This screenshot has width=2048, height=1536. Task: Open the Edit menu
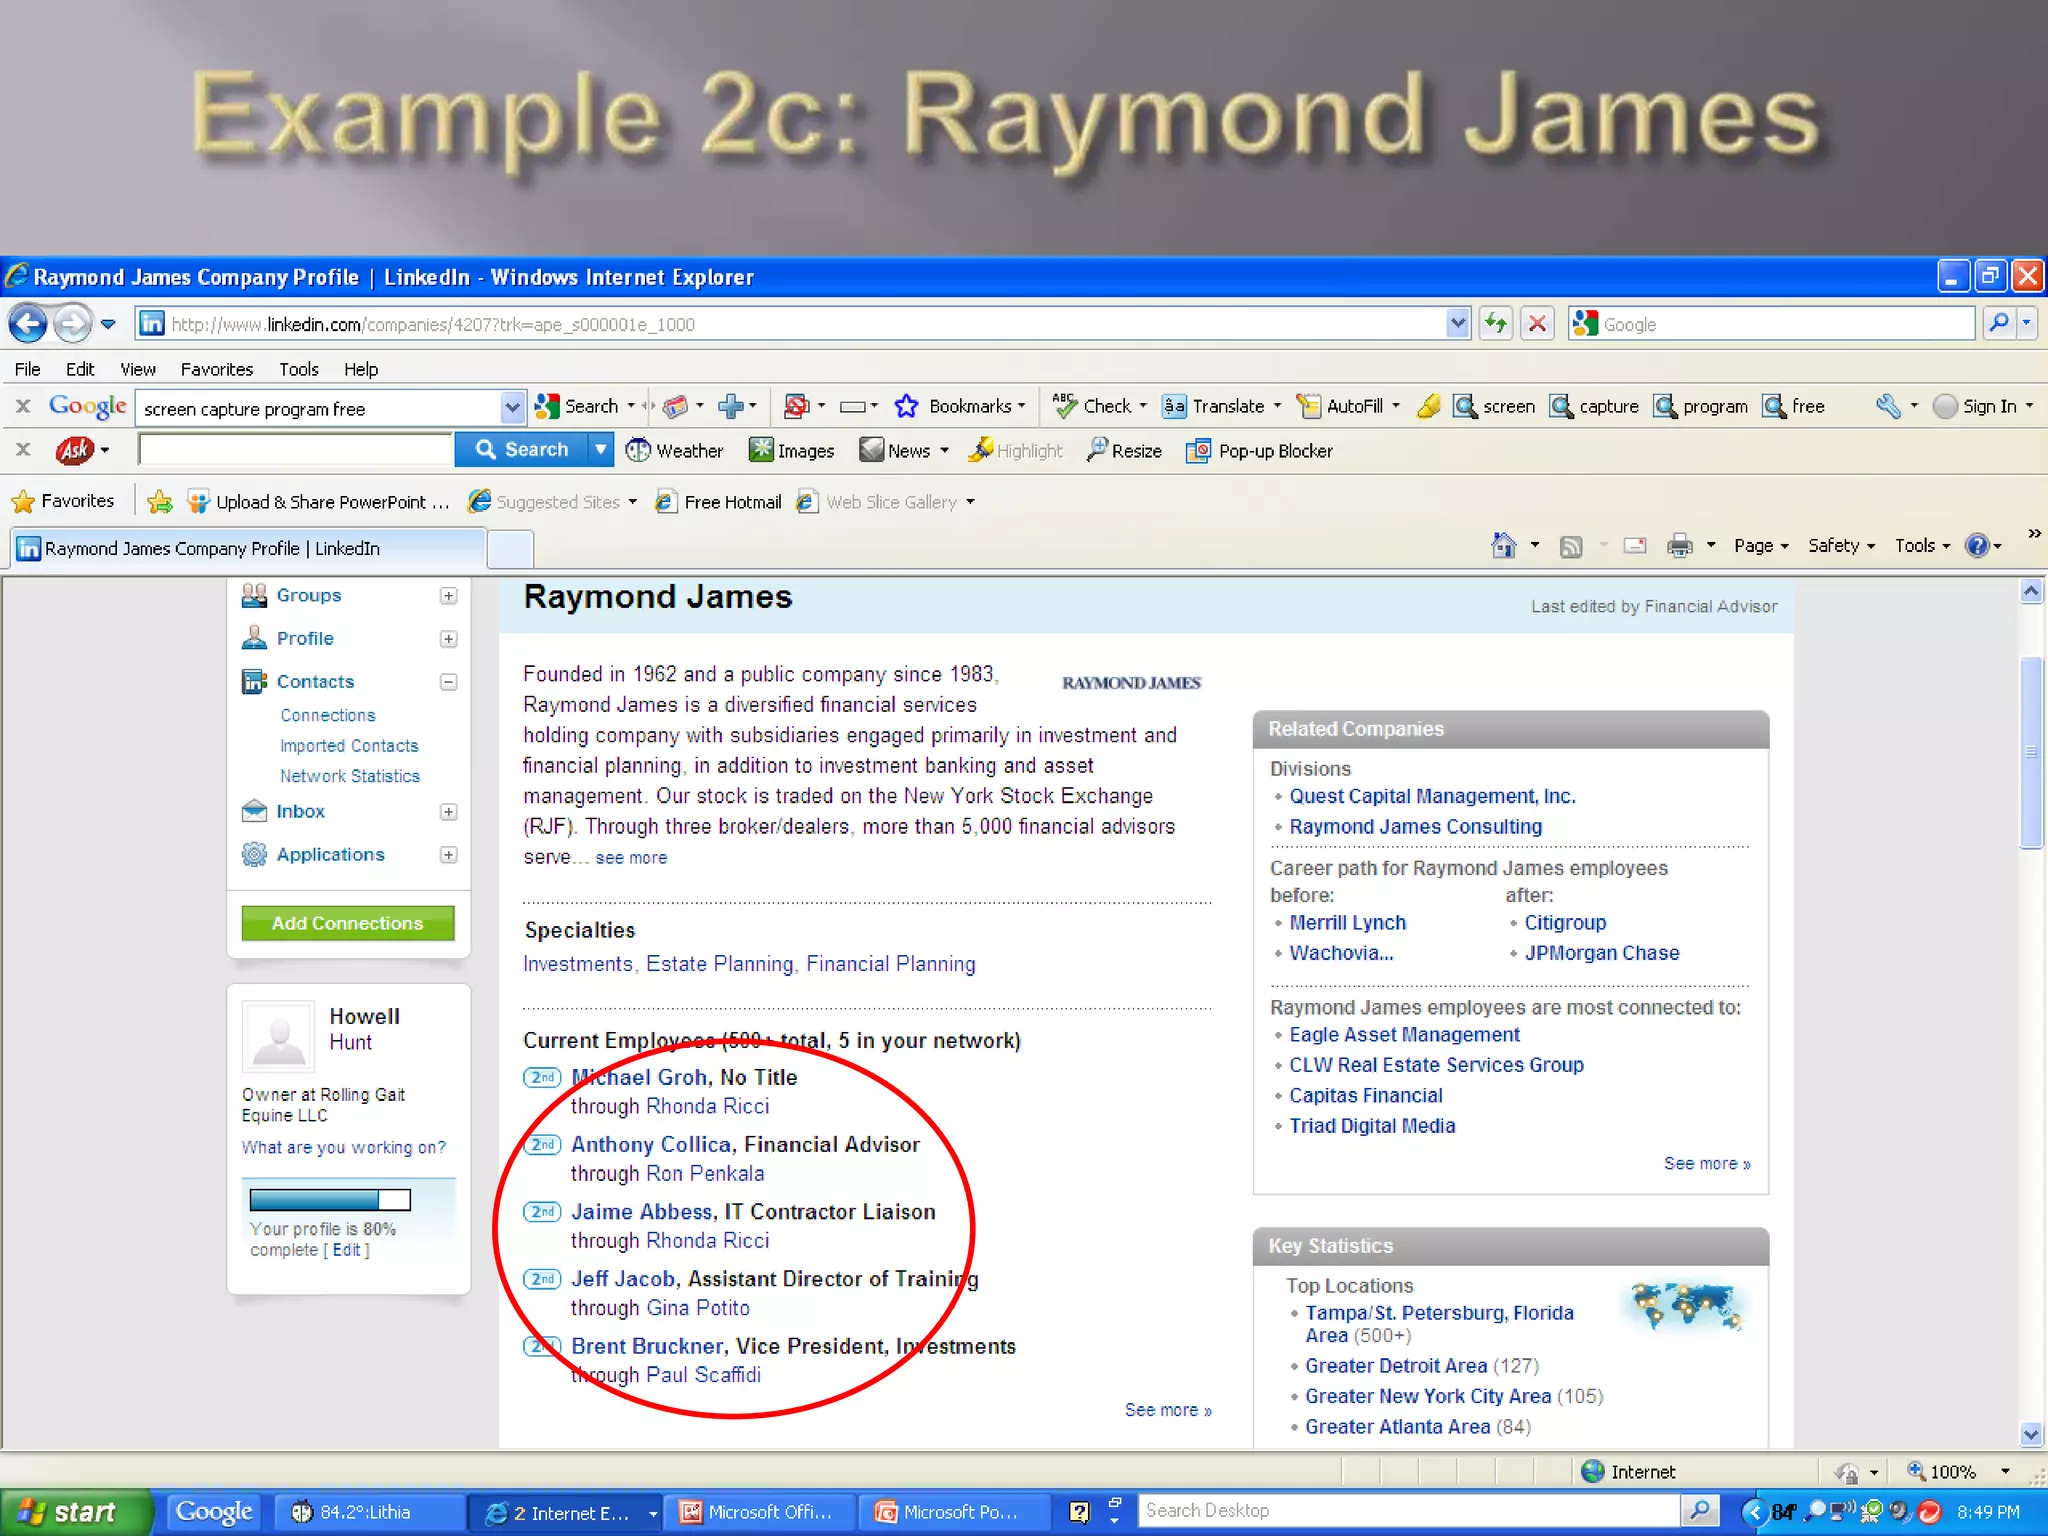click(x=80, y=369)
